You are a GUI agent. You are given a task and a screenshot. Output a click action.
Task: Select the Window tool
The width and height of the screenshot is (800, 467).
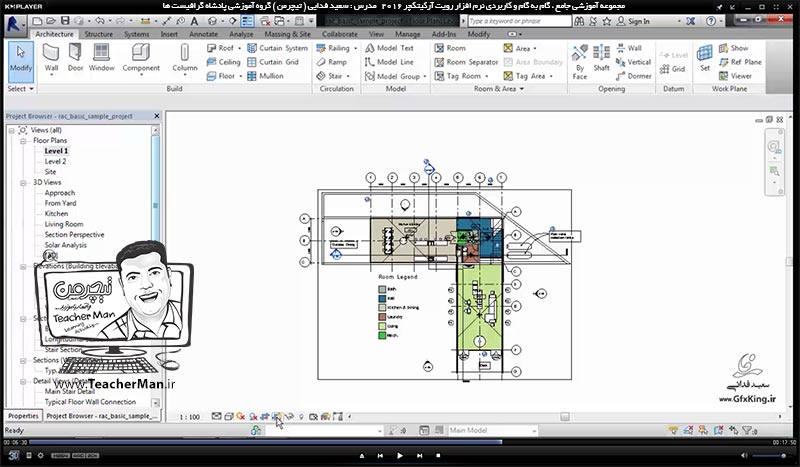102,58
